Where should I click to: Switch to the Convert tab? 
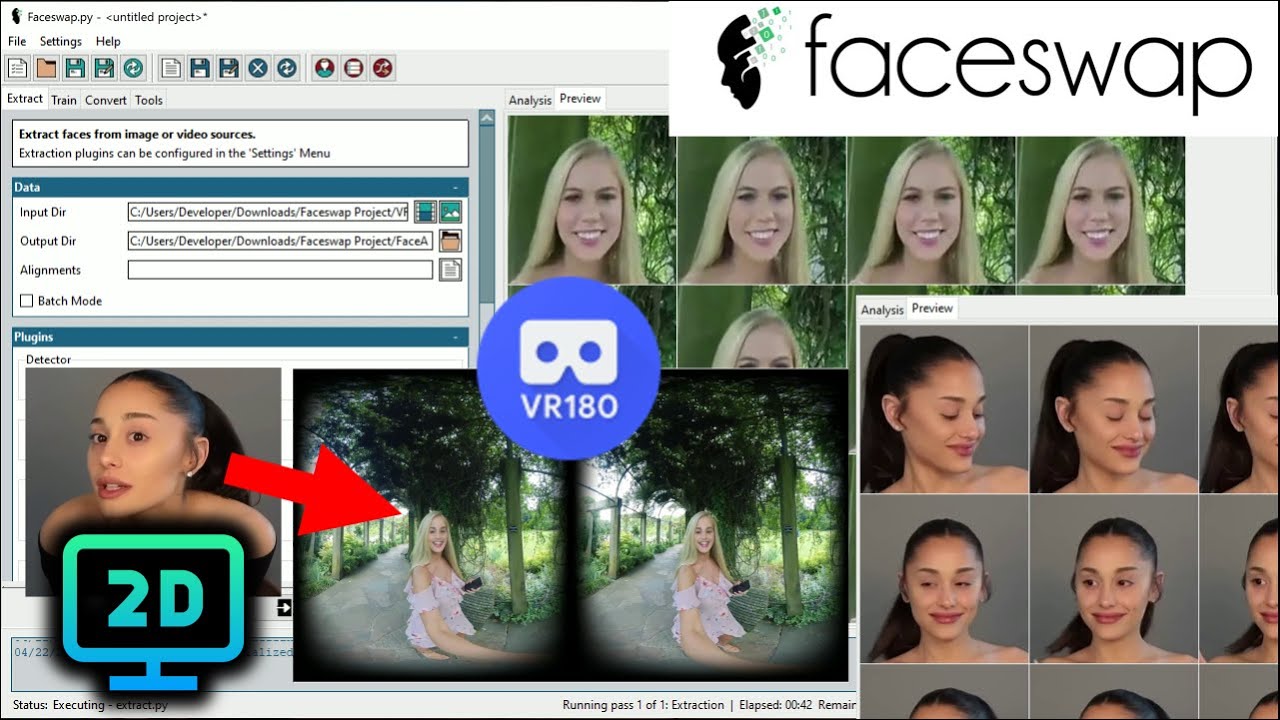106,100
